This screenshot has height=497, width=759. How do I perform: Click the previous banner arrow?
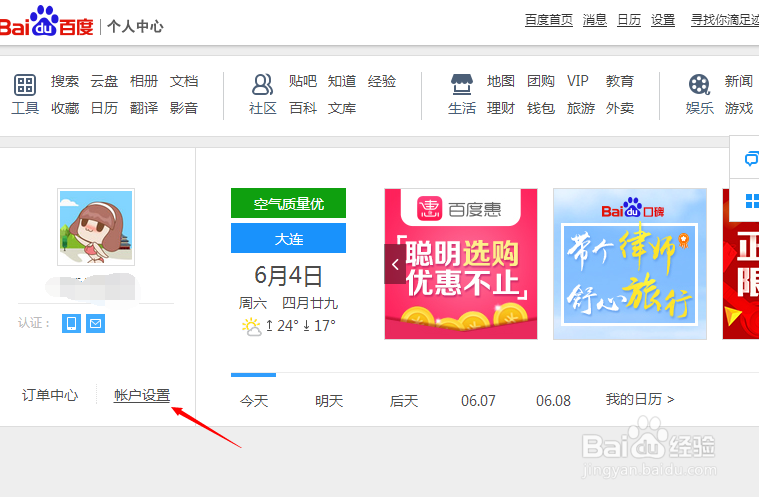point(395,264)
